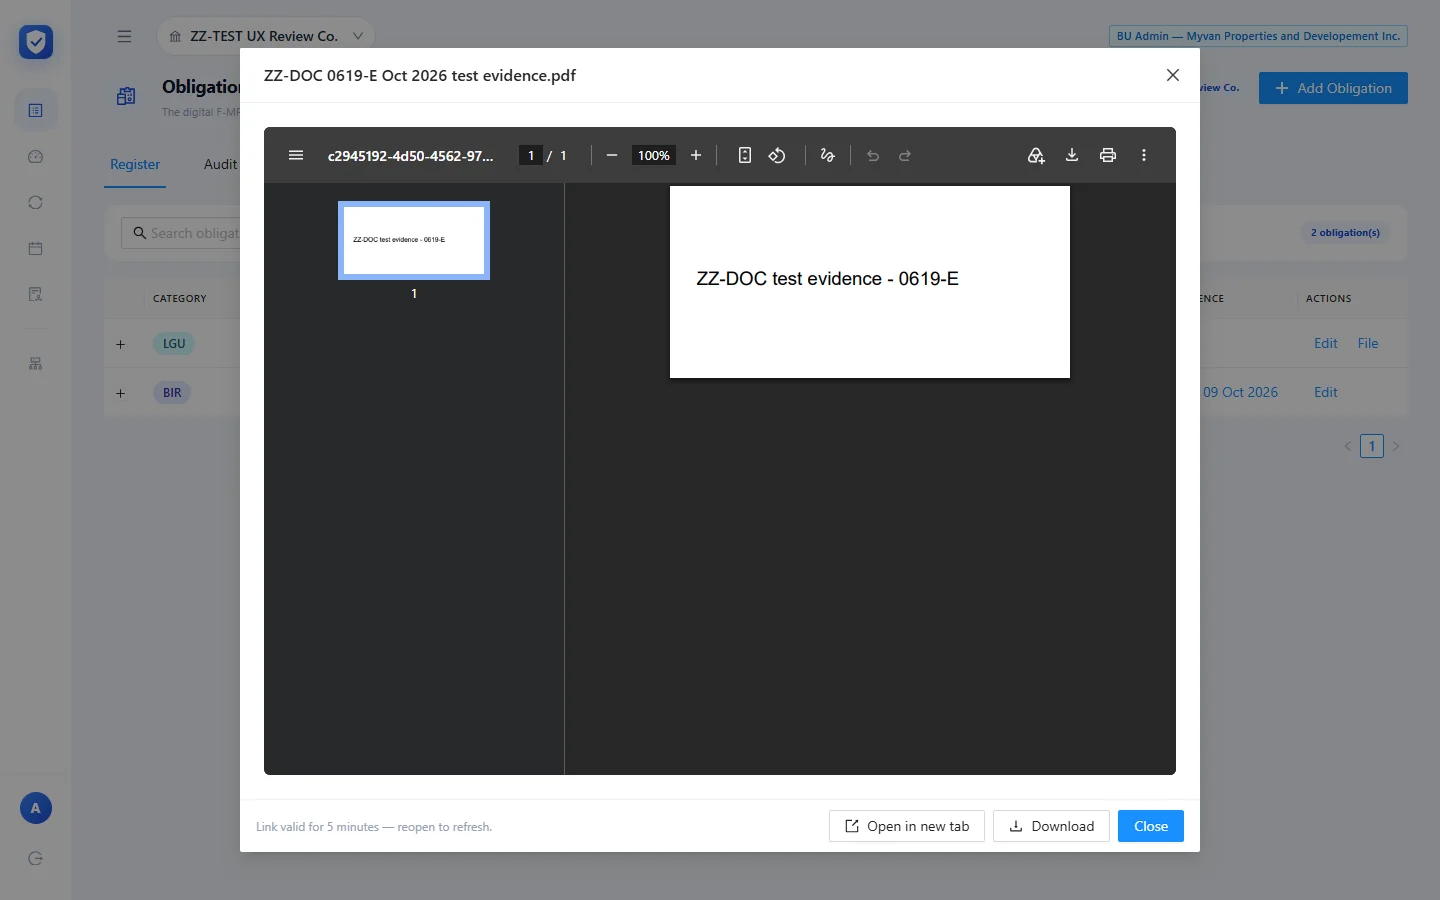Click the 09 Oct 2026 date link
1440x900 pixels.
click(x=1240, y=392)
